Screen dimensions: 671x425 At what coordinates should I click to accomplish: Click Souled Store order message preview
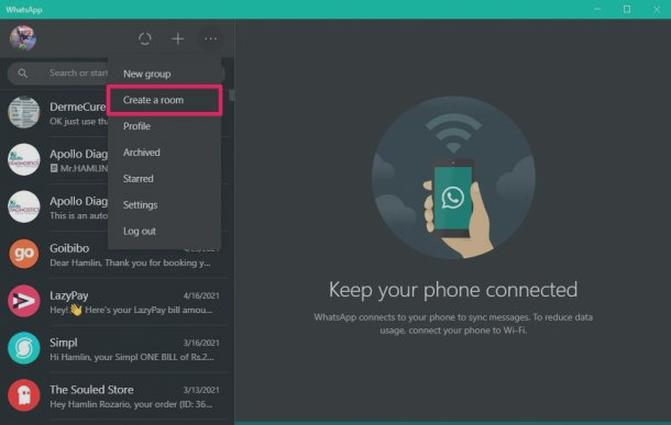pyautogui.click(x=131, y=404)
